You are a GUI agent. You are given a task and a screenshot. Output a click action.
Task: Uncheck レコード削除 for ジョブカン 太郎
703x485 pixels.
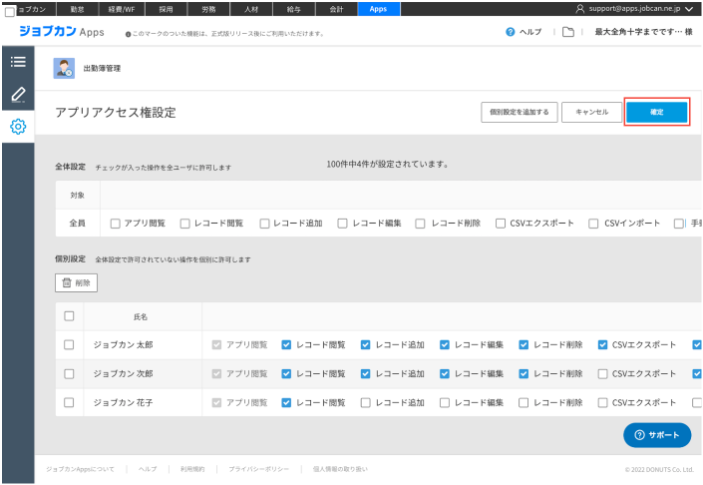pos(524,345)
